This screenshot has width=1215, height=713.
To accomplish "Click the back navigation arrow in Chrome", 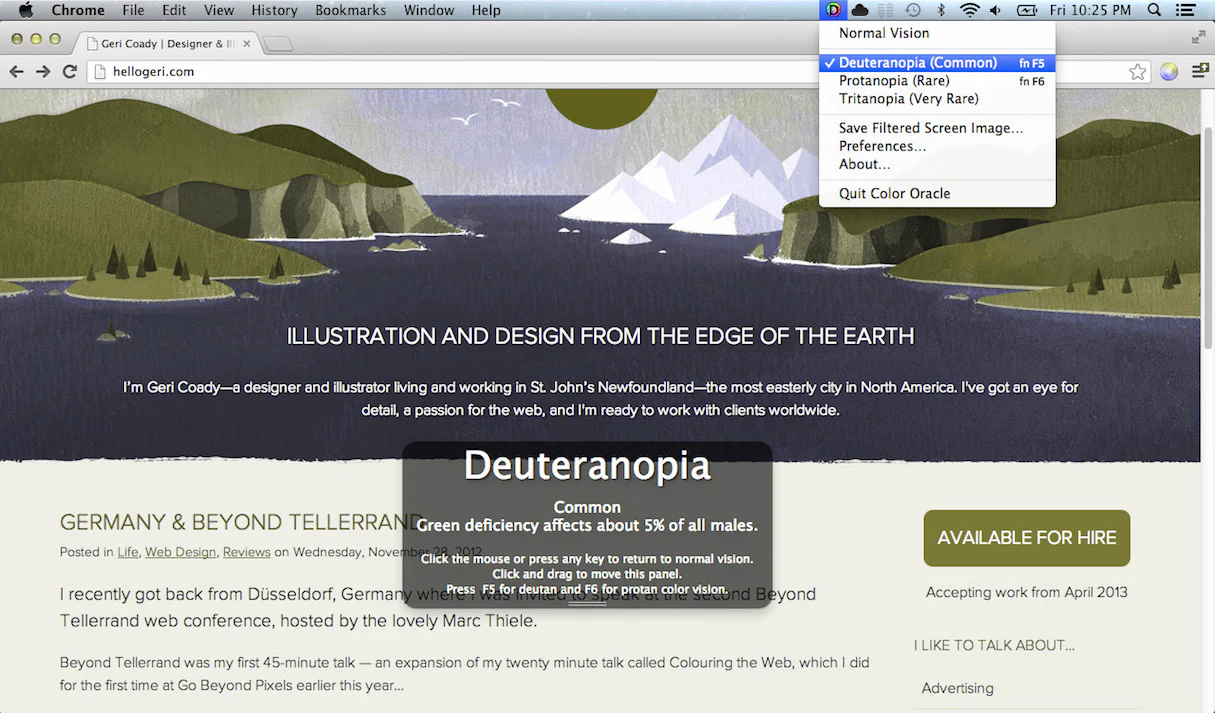I will (16, 71).
